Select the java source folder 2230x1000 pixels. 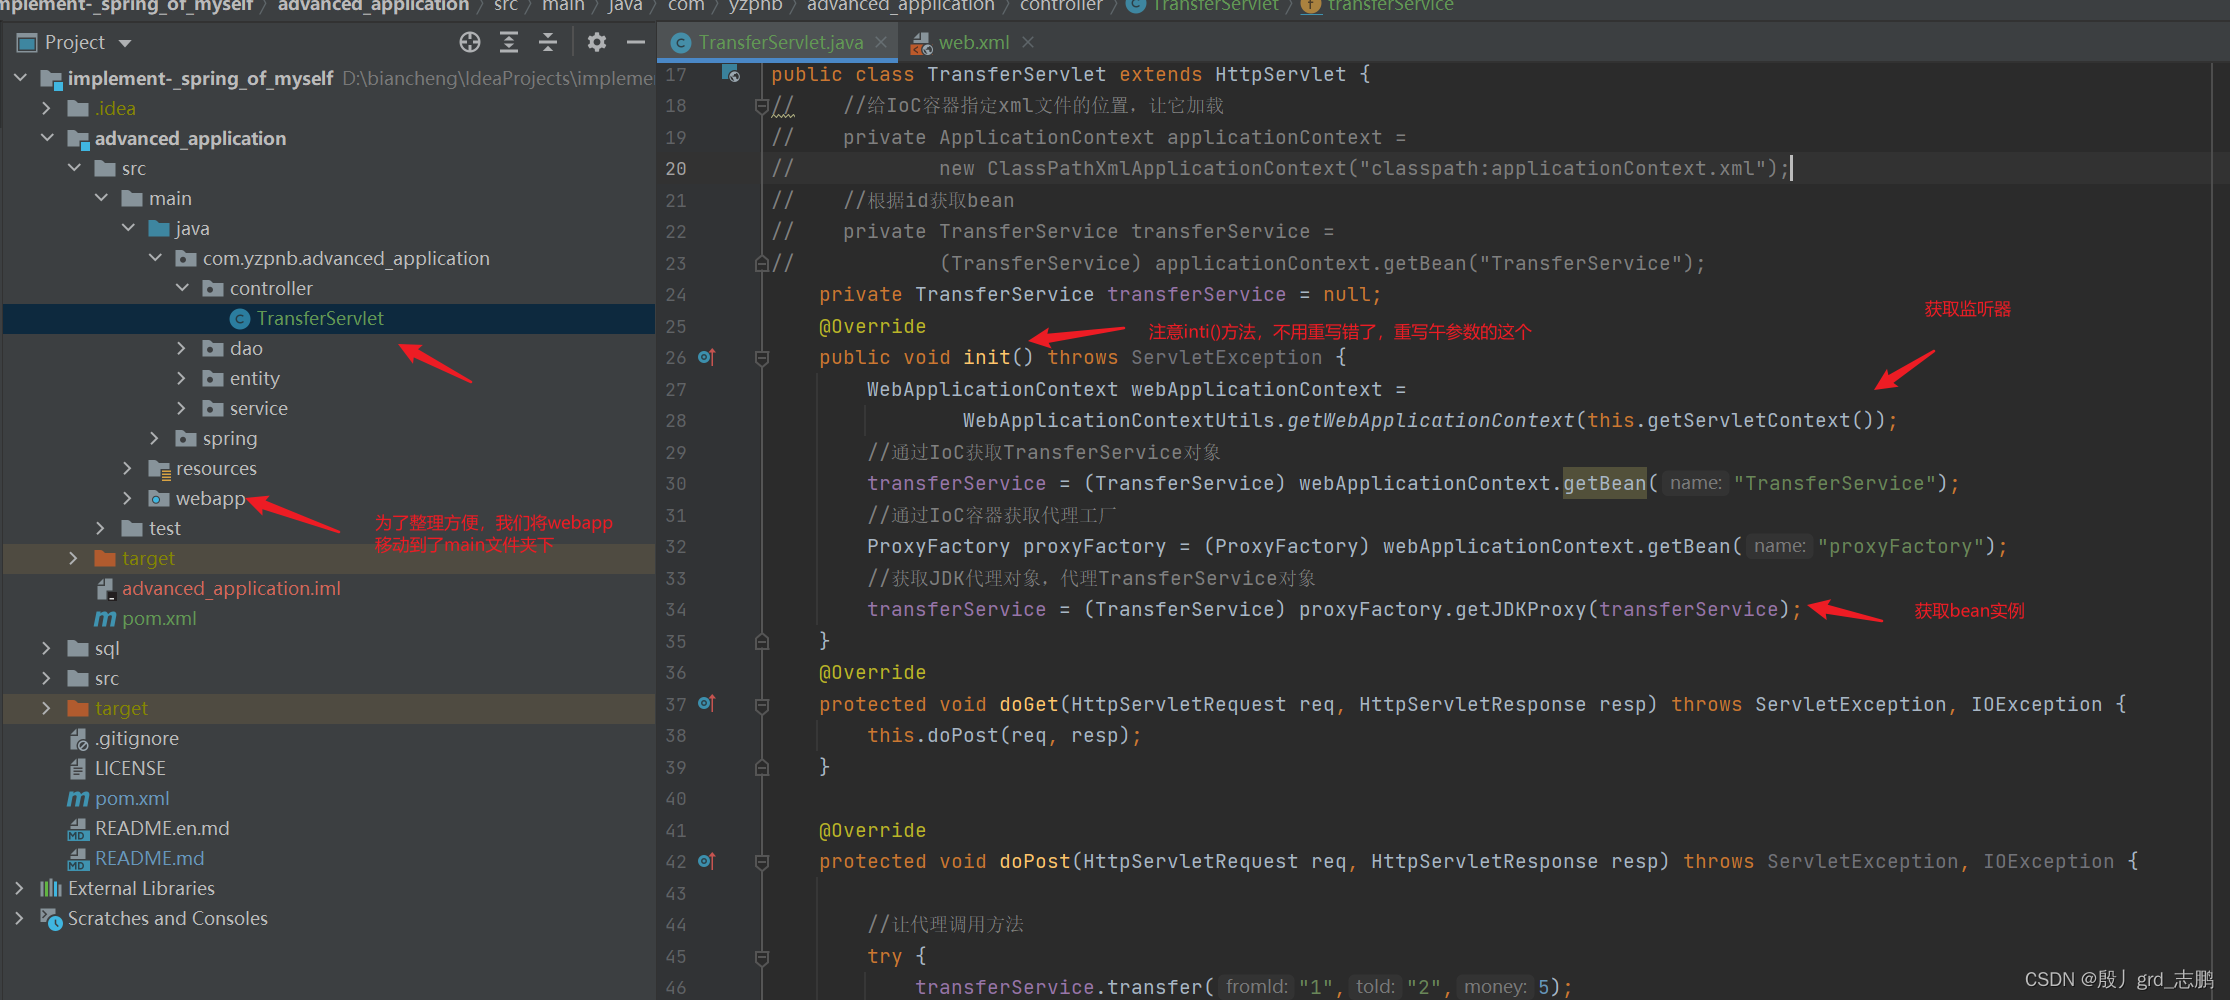(192, 228)
